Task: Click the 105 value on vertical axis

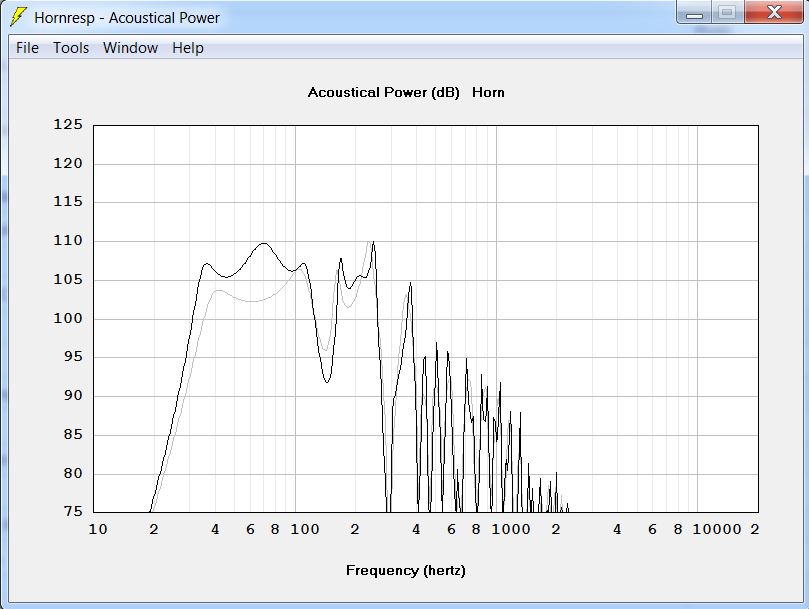Action: click(x=68, y=279)
